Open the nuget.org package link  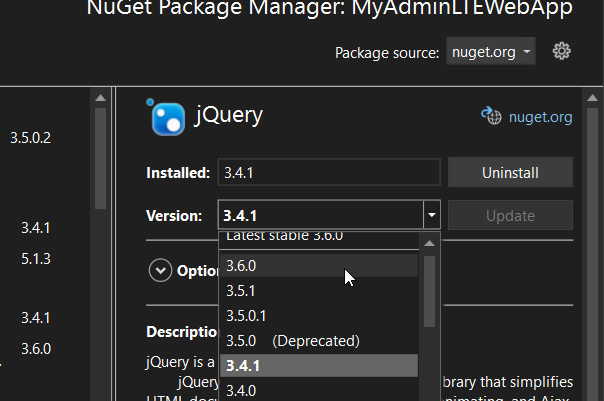[540, 117]
